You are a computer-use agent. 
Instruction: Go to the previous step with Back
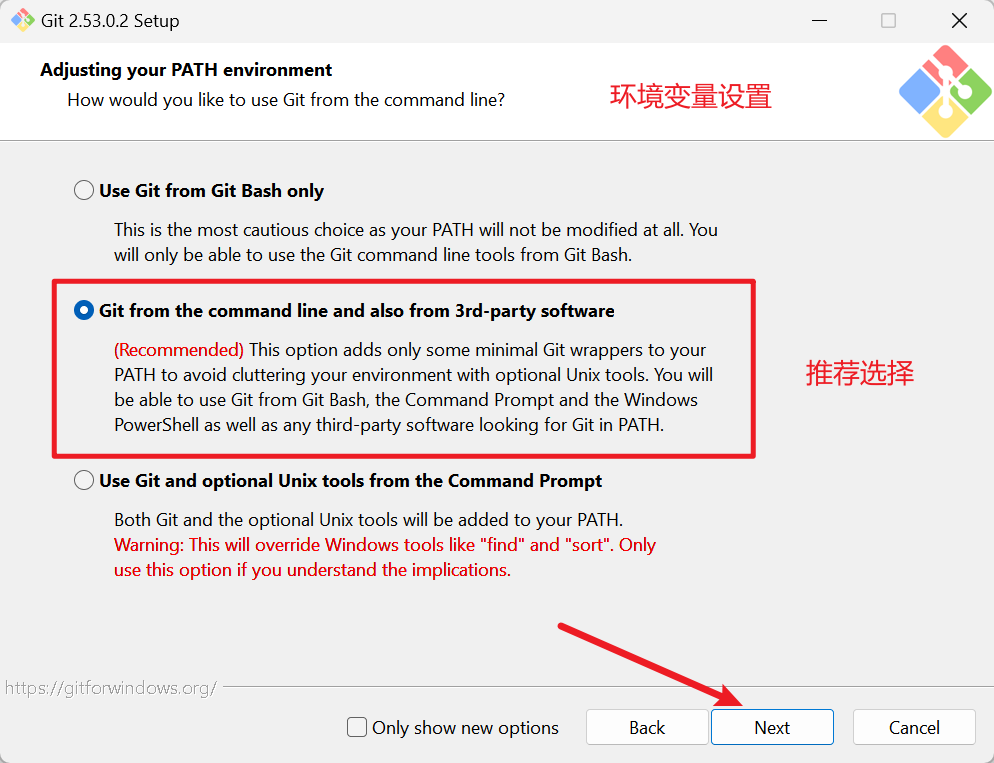point(647,727)
